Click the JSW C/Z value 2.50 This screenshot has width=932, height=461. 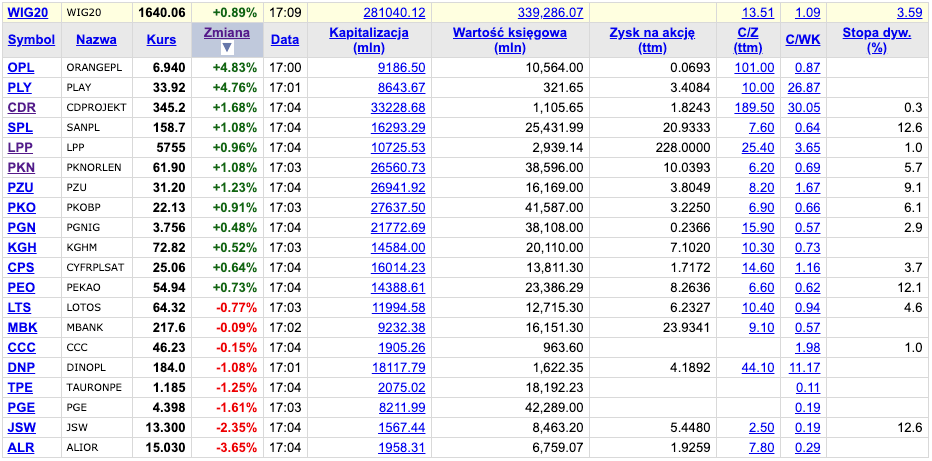[761, 427]
